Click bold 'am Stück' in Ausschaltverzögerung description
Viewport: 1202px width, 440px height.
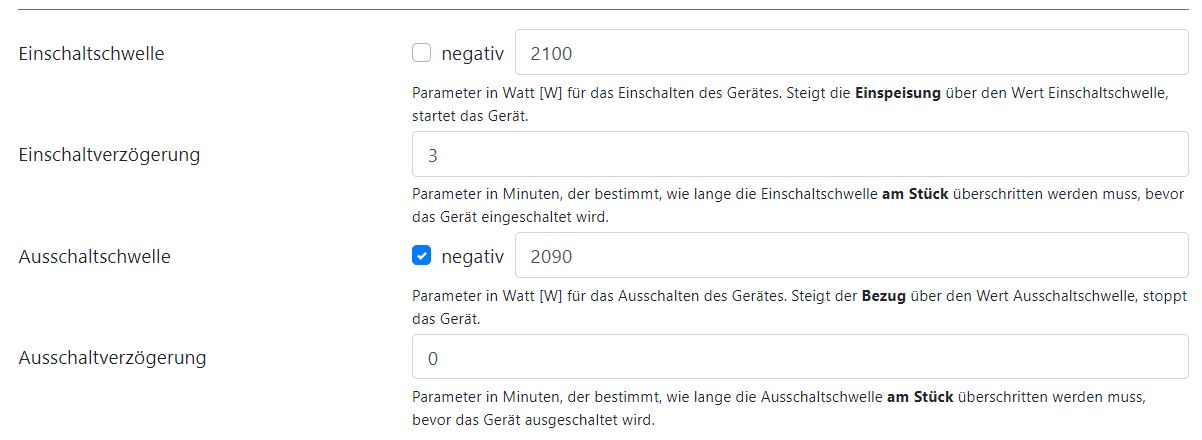tap(920, 397)
